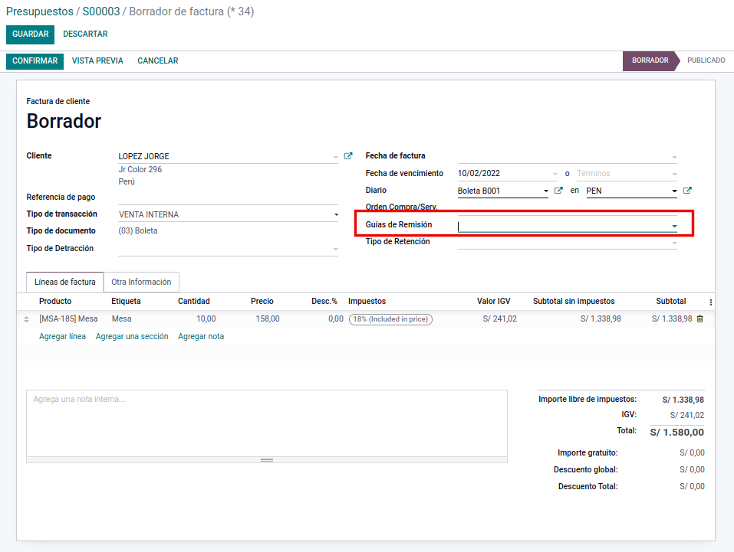The width and height of the screenshot is (734, 552).
Task: Delete the Mesa invoice line
Action: (700, 319)
